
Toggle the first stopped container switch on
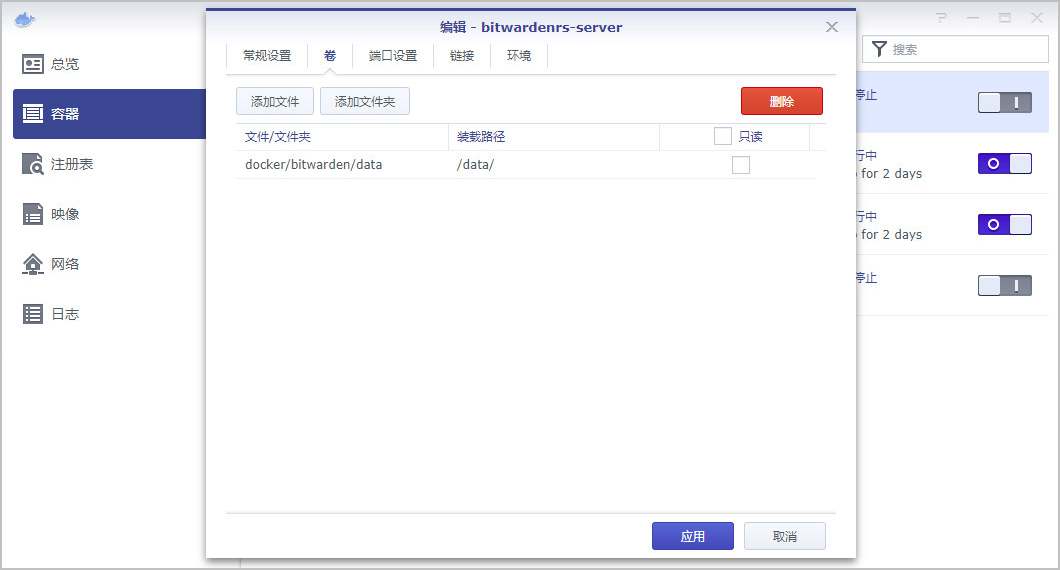1005,103
